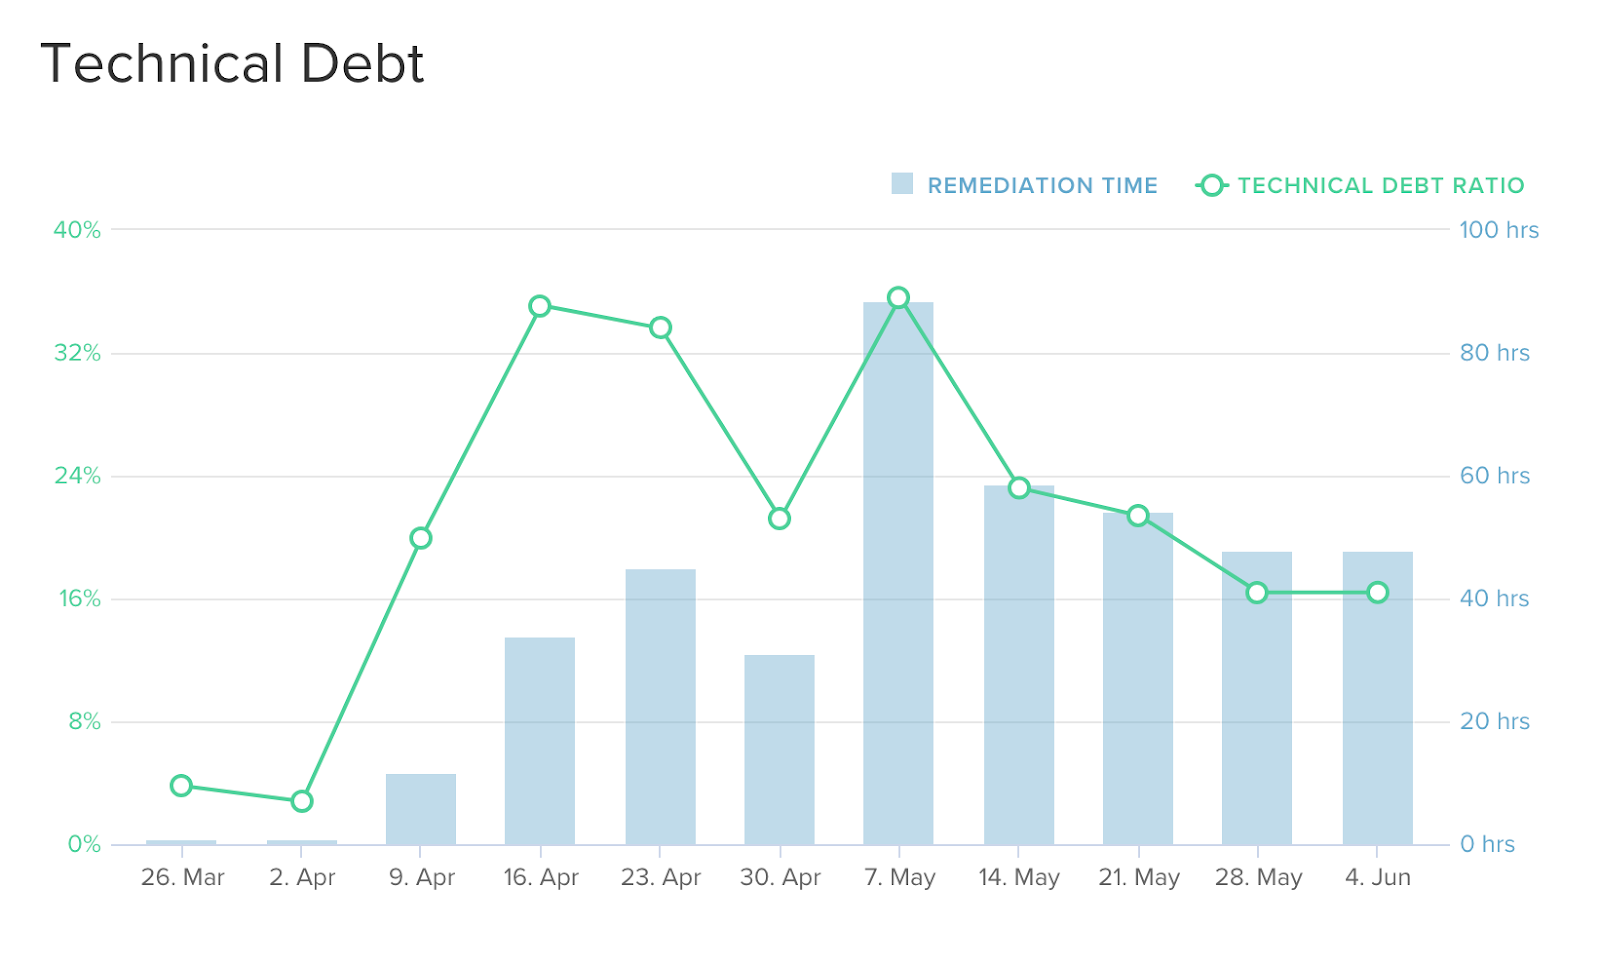
Task: Select the 9. Apr short bar
Action: pyautogui.click(x=421, y=809)
